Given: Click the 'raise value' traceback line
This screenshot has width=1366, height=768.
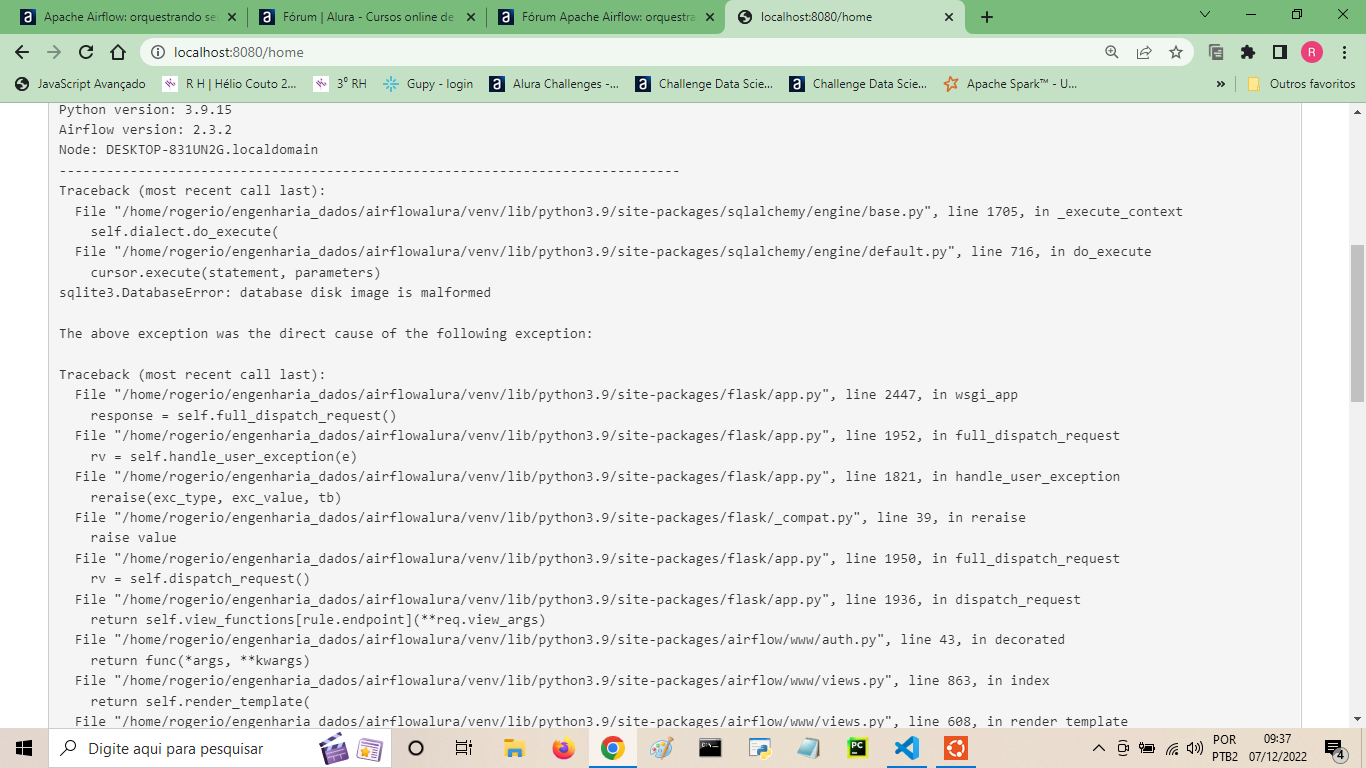Looking at the screenshot, I should (x=133, y=537).
